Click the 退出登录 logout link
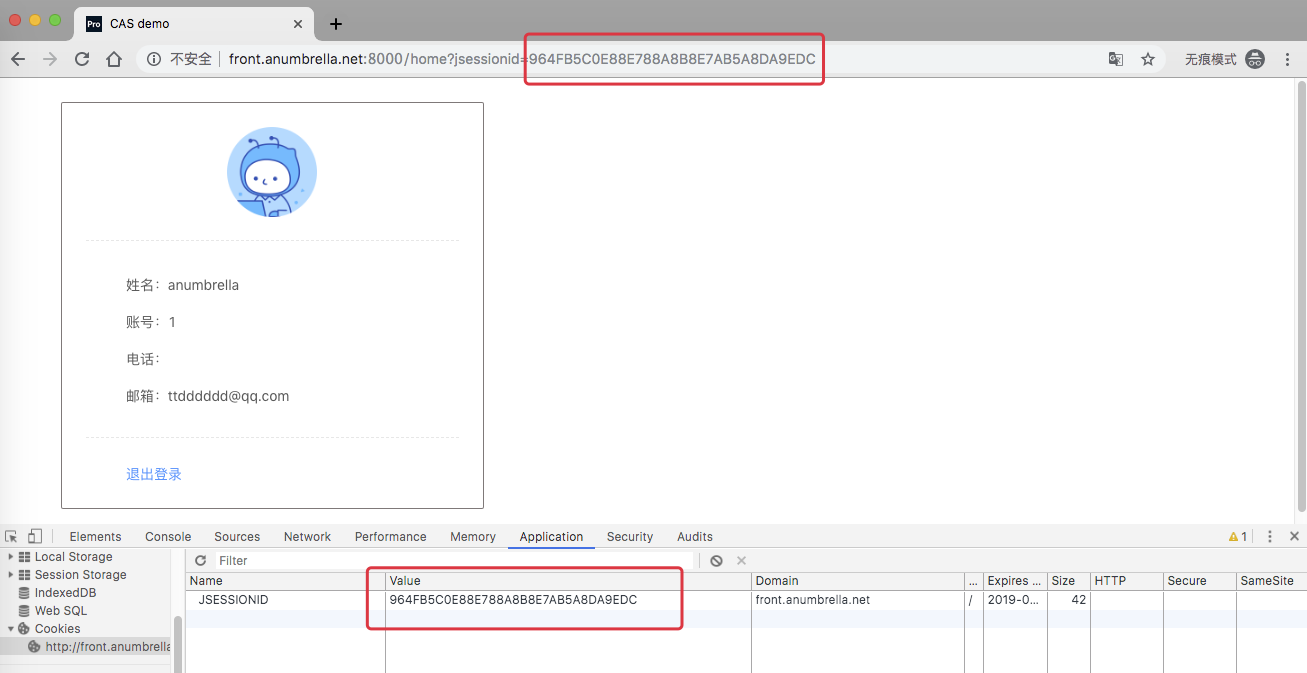1307x673 pixels. (x=154, y=473)
